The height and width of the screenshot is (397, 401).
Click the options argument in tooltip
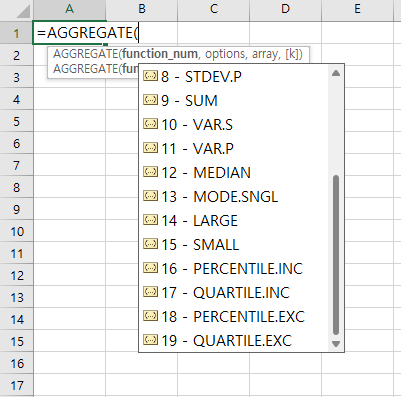click(225, 54)
